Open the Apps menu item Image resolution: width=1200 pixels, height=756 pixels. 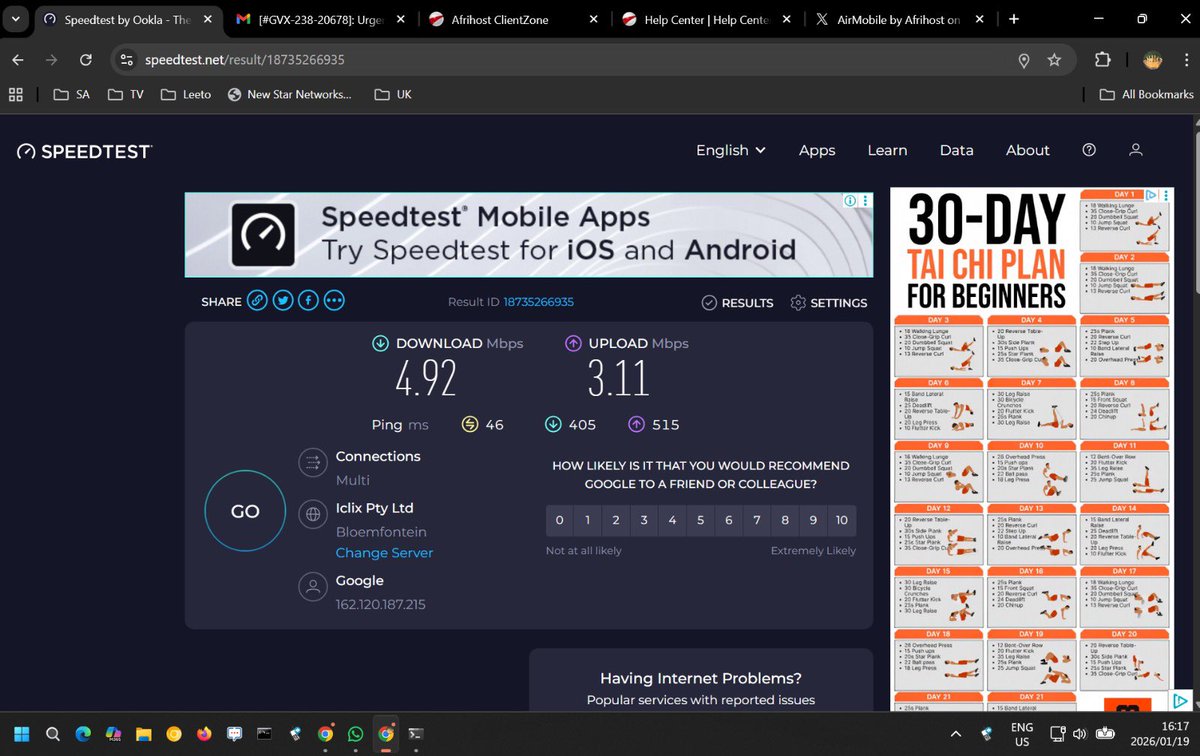pos(817,150)
